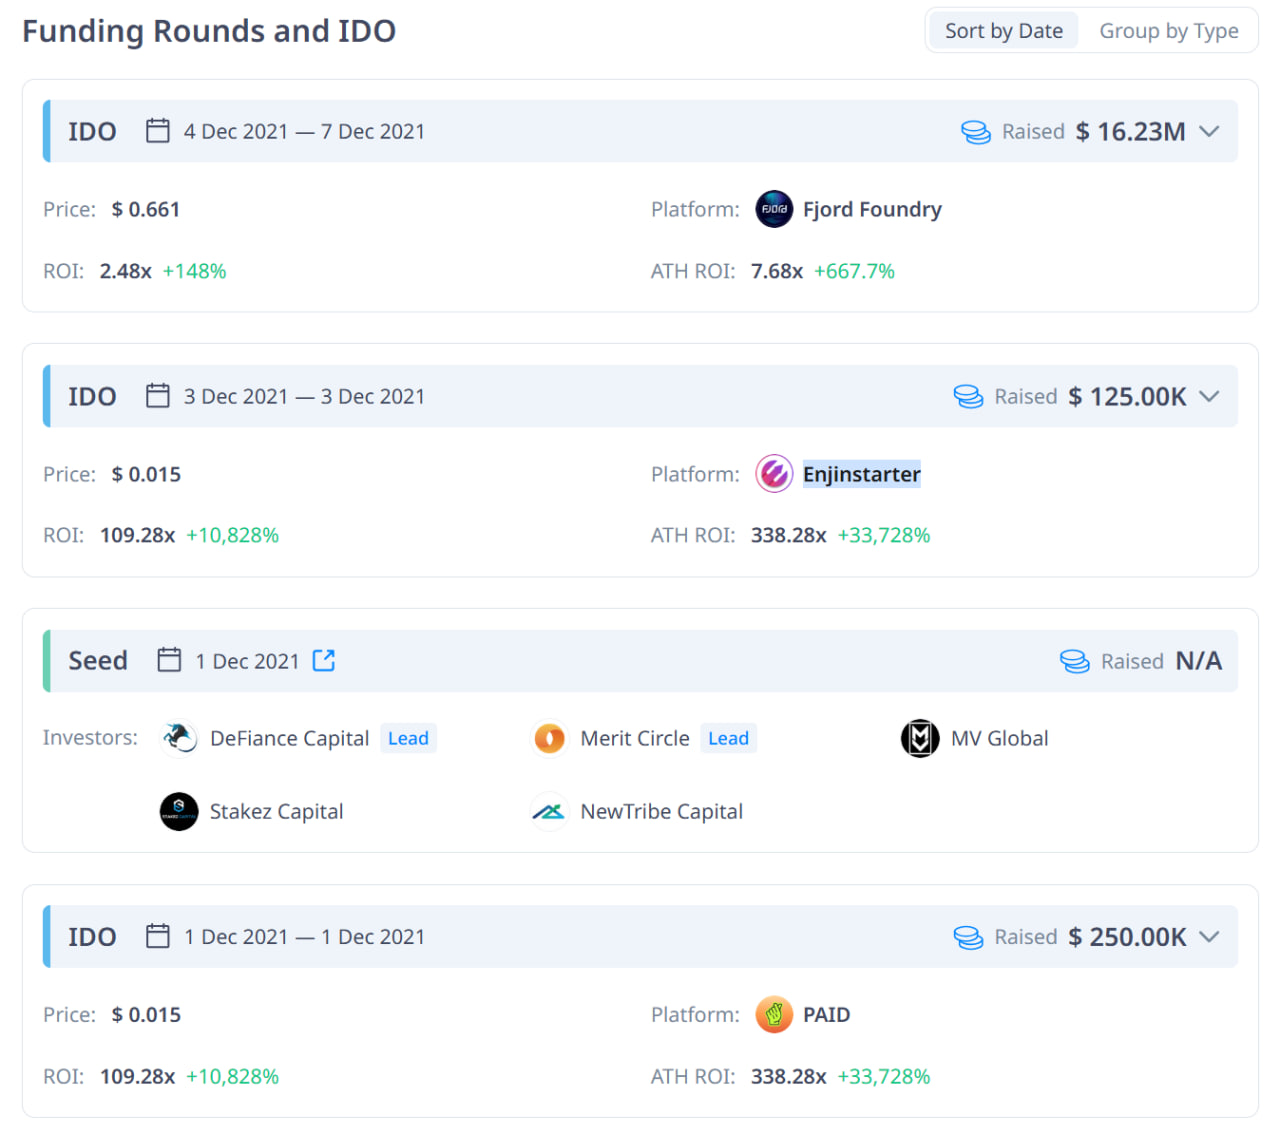1280x1134 pixels.
Task: Click the NewTribe Capital investor logo
Action: coord(550,812)
